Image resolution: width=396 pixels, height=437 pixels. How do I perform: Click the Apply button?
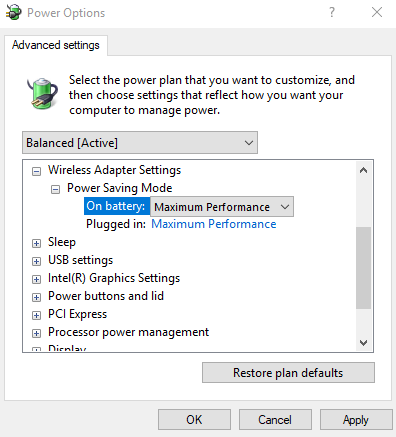[356, 420]
